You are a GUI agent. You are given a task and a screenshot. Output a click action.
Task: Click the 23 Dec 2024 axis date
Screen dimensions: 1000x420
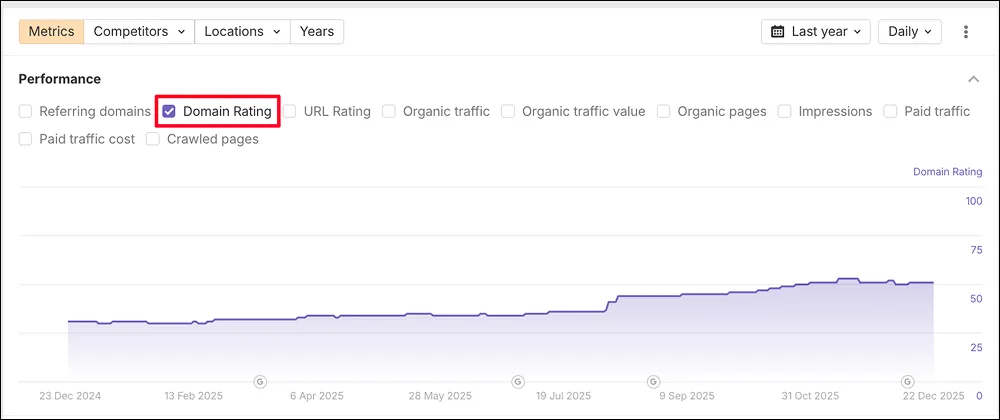pyautogui.click(x=70, y=396)
